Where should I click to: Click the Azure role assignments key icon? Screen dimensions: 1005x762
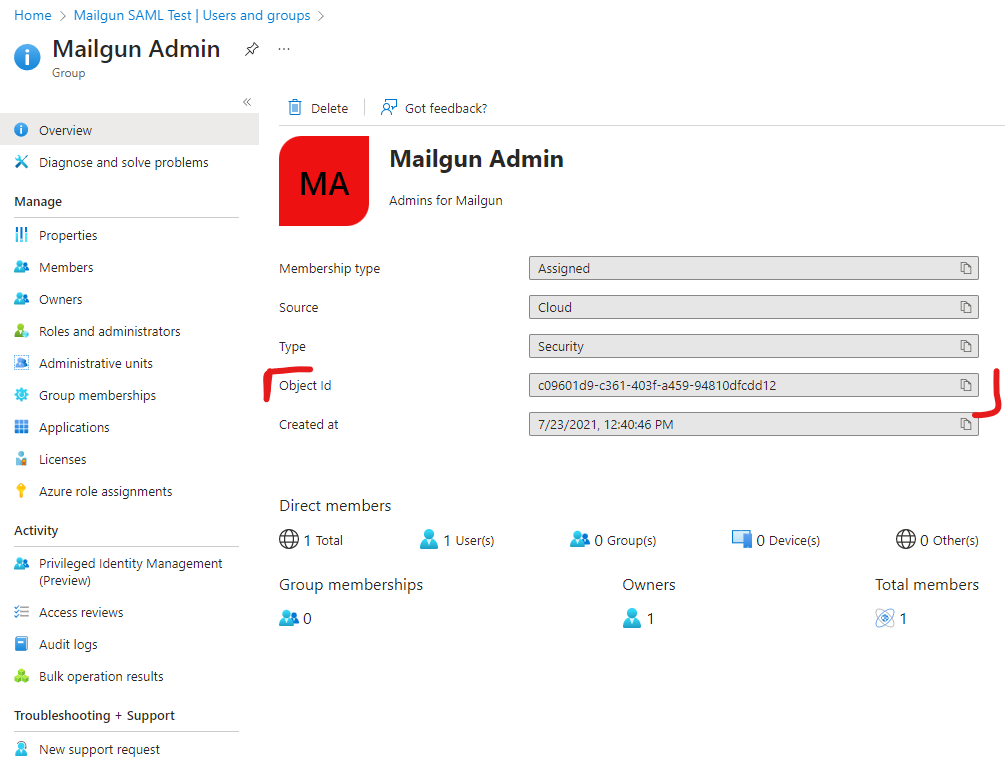click(21, 491)
